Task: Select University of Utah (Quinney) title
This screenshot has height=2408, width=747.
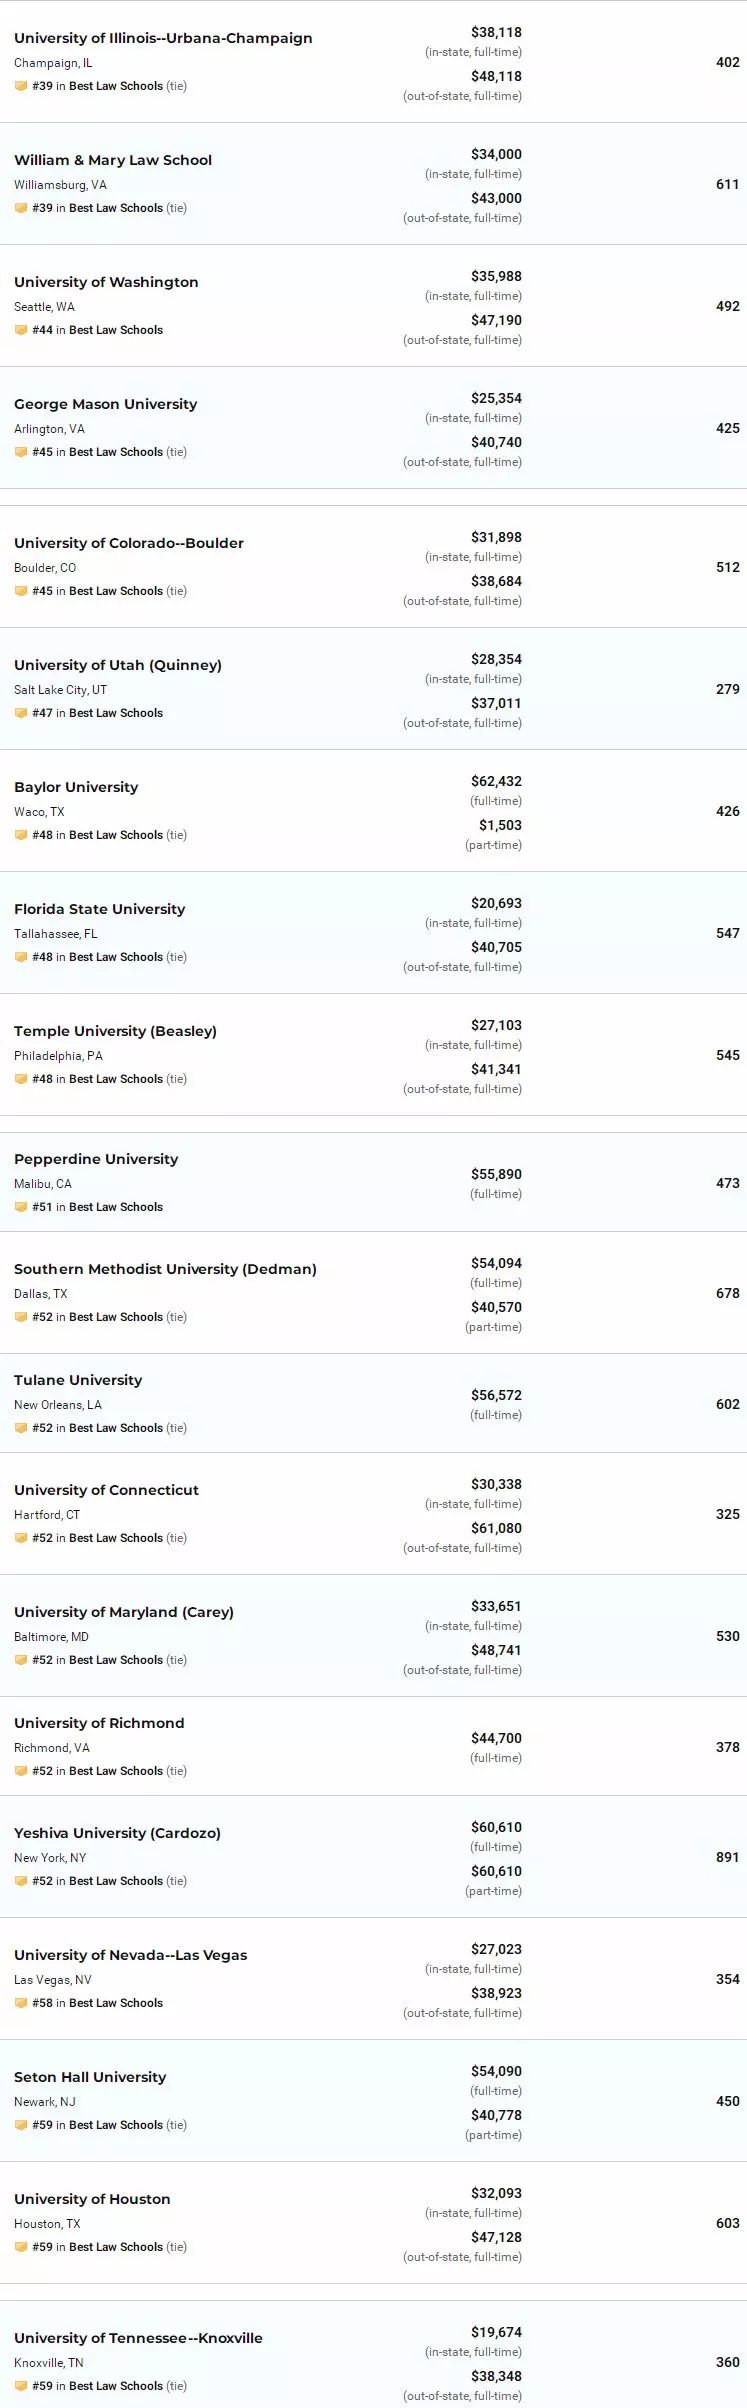Action: click(x=118, y=665)
